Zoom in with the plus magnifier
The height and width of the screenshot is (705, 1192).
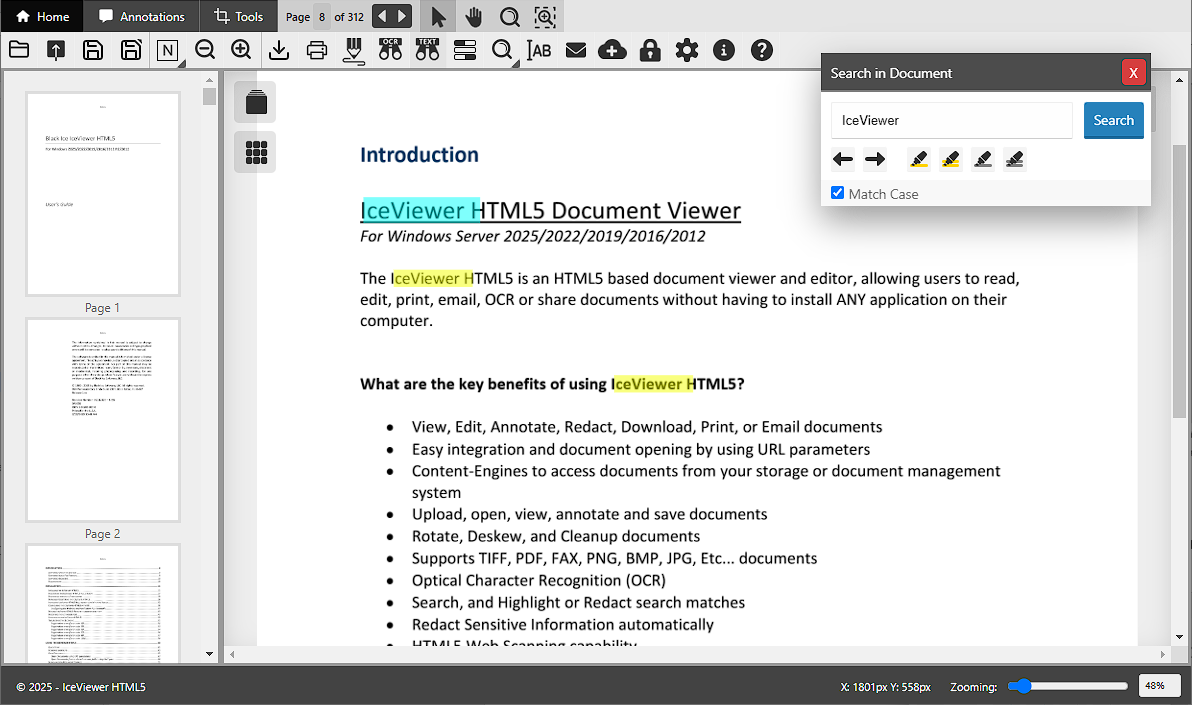click(x=241, y=50)
